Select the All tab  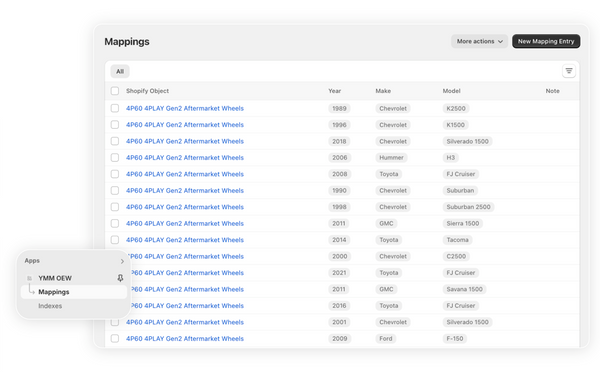[120, 72]
